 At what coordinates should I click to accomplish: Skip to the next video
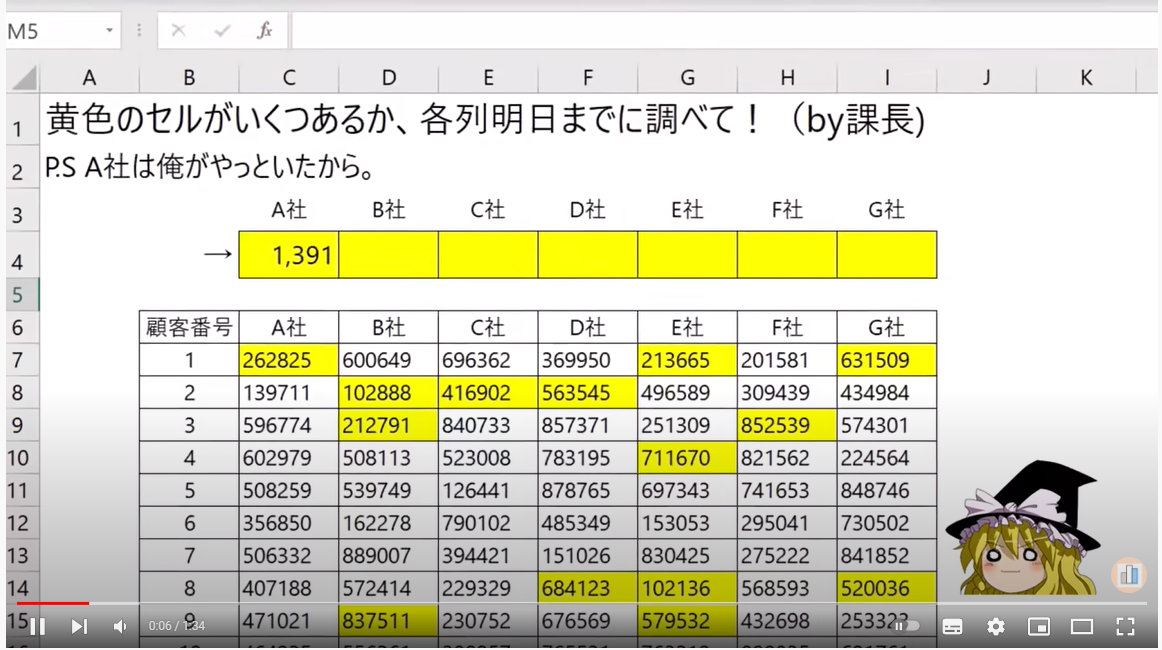click(79, 627)
